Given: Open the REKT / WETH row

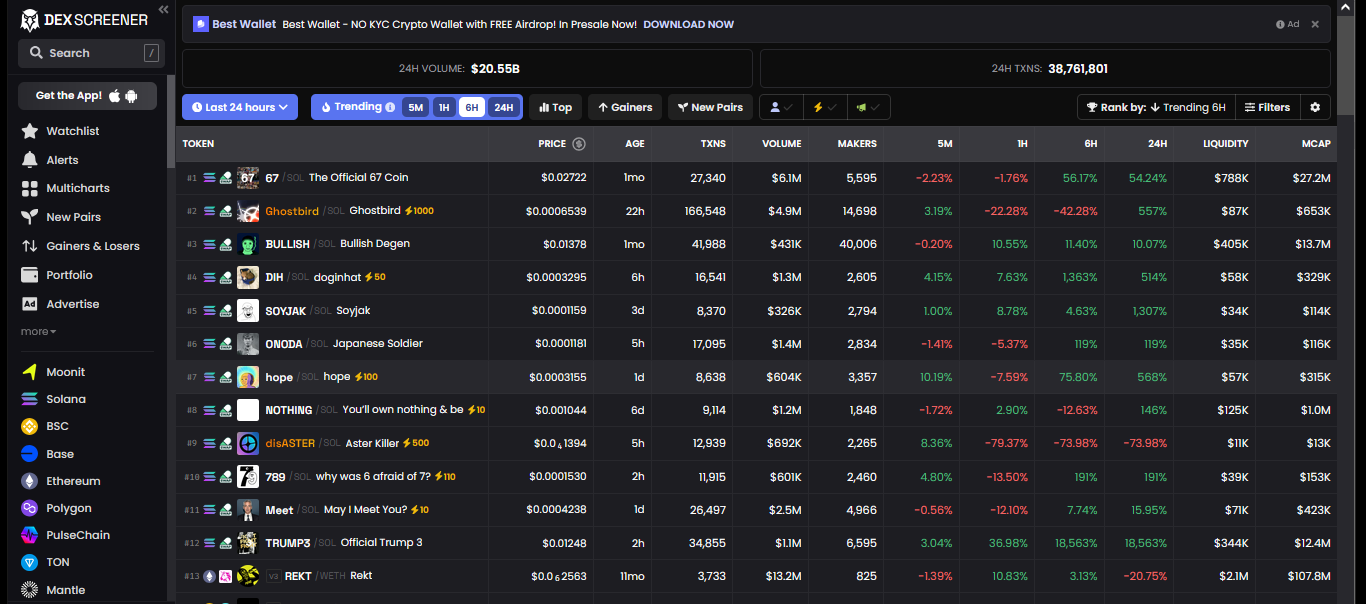Looking at the screenshot, I should (x=756, y=576).
